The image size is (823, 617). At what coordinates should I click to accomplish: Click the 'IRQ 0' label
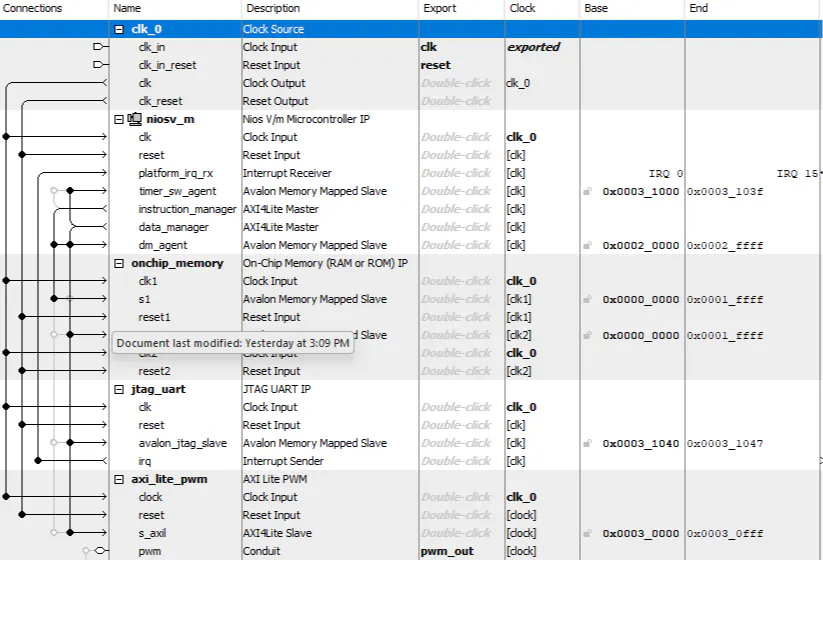click(x=666, y=174)
